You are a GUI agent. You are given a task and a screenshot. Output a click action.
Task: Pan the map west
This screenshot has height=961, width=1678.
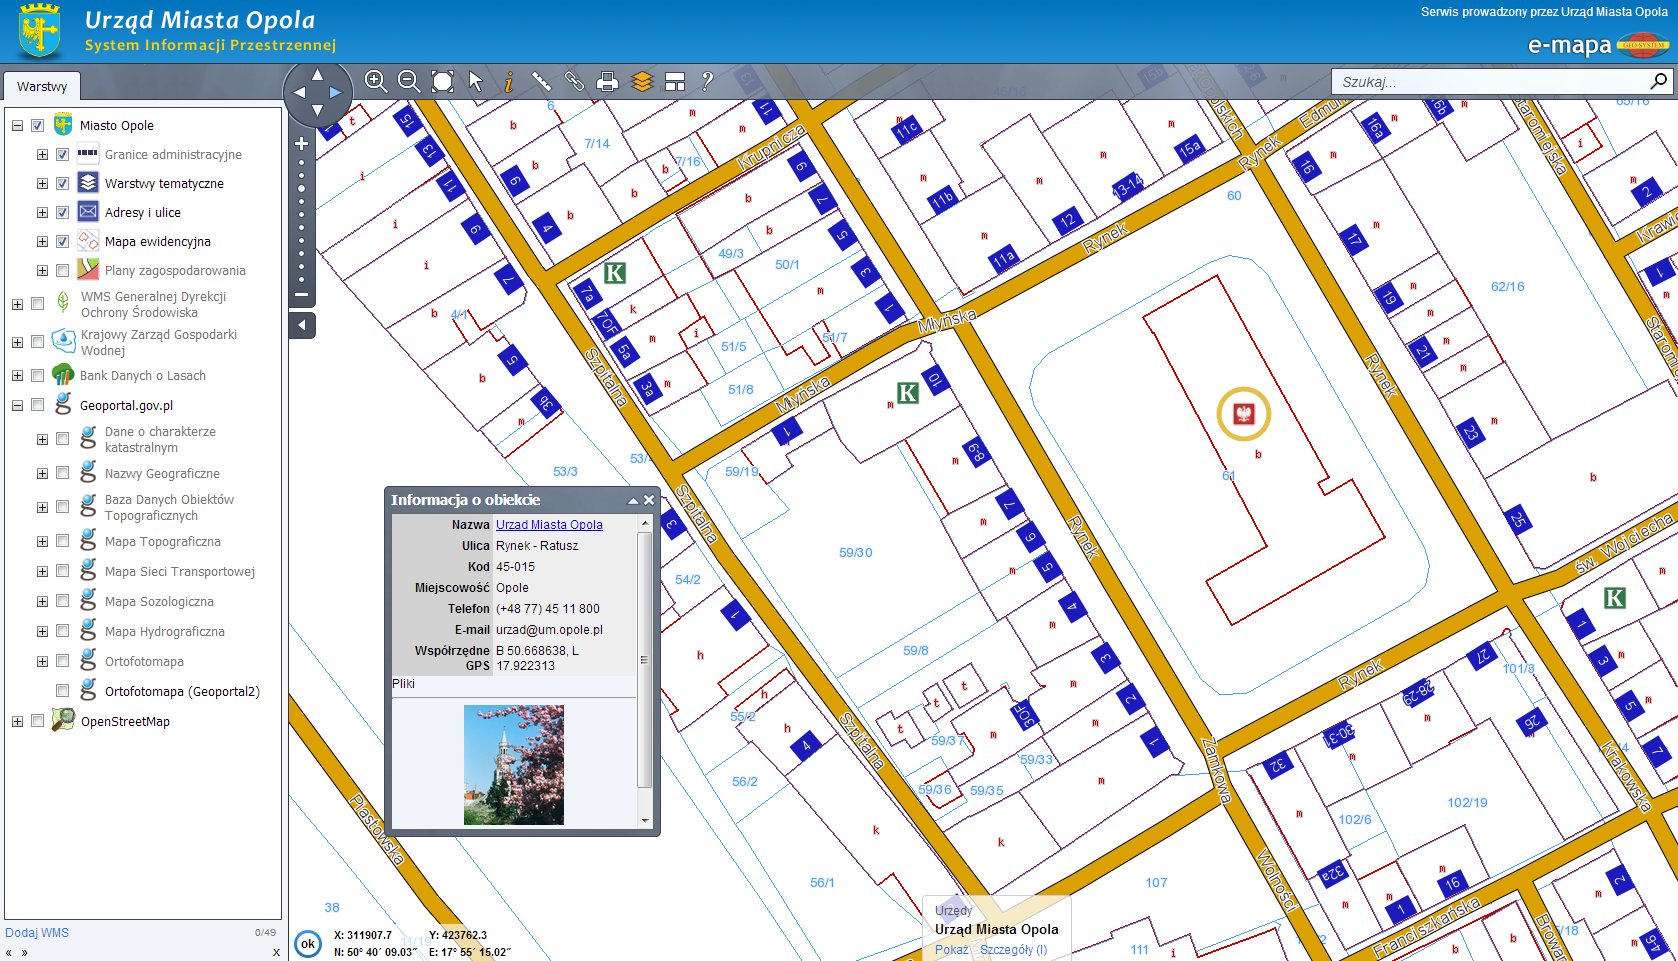(x=299, y=92)
